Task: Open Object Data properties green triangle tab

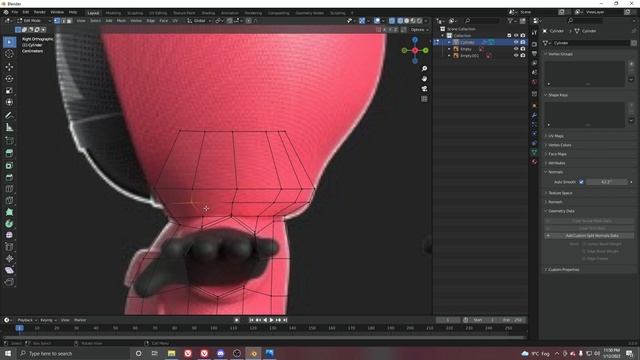Action: pyautogui.click(x=534, y=152)
